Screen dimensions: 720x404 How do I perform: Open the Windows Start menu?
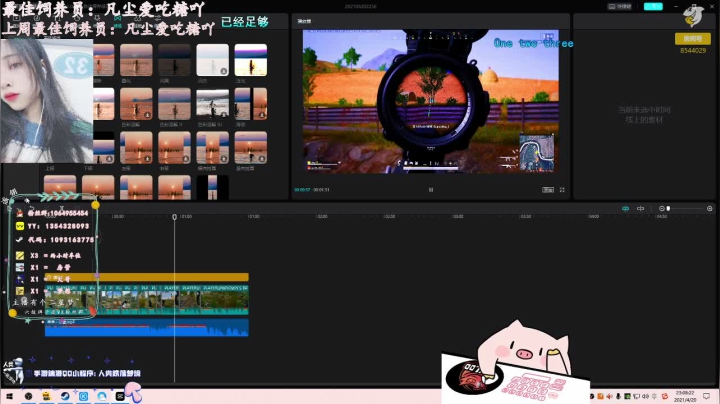click(10, 396)
